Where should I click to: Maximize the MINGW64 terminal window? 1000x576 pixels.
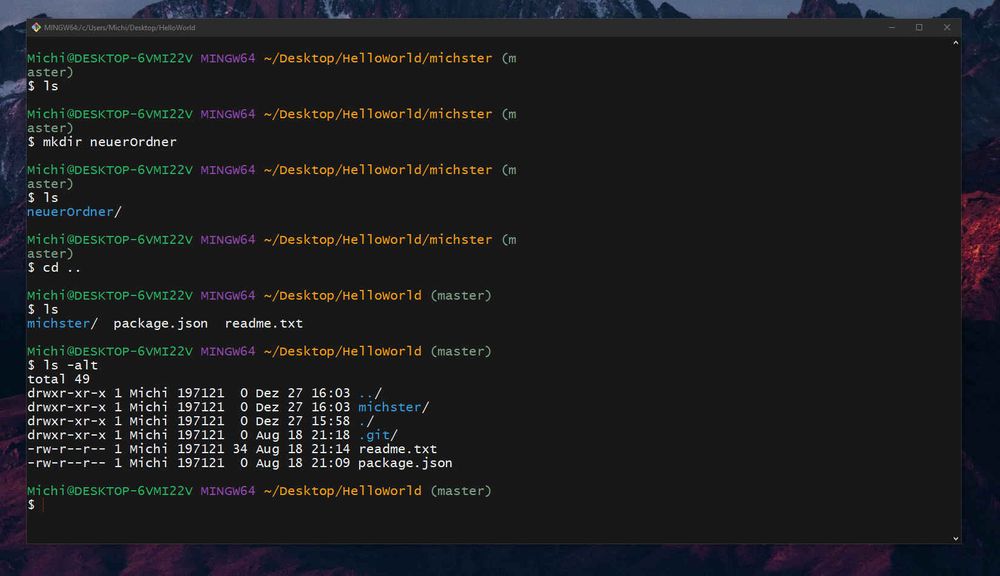[x=919, y=27]
